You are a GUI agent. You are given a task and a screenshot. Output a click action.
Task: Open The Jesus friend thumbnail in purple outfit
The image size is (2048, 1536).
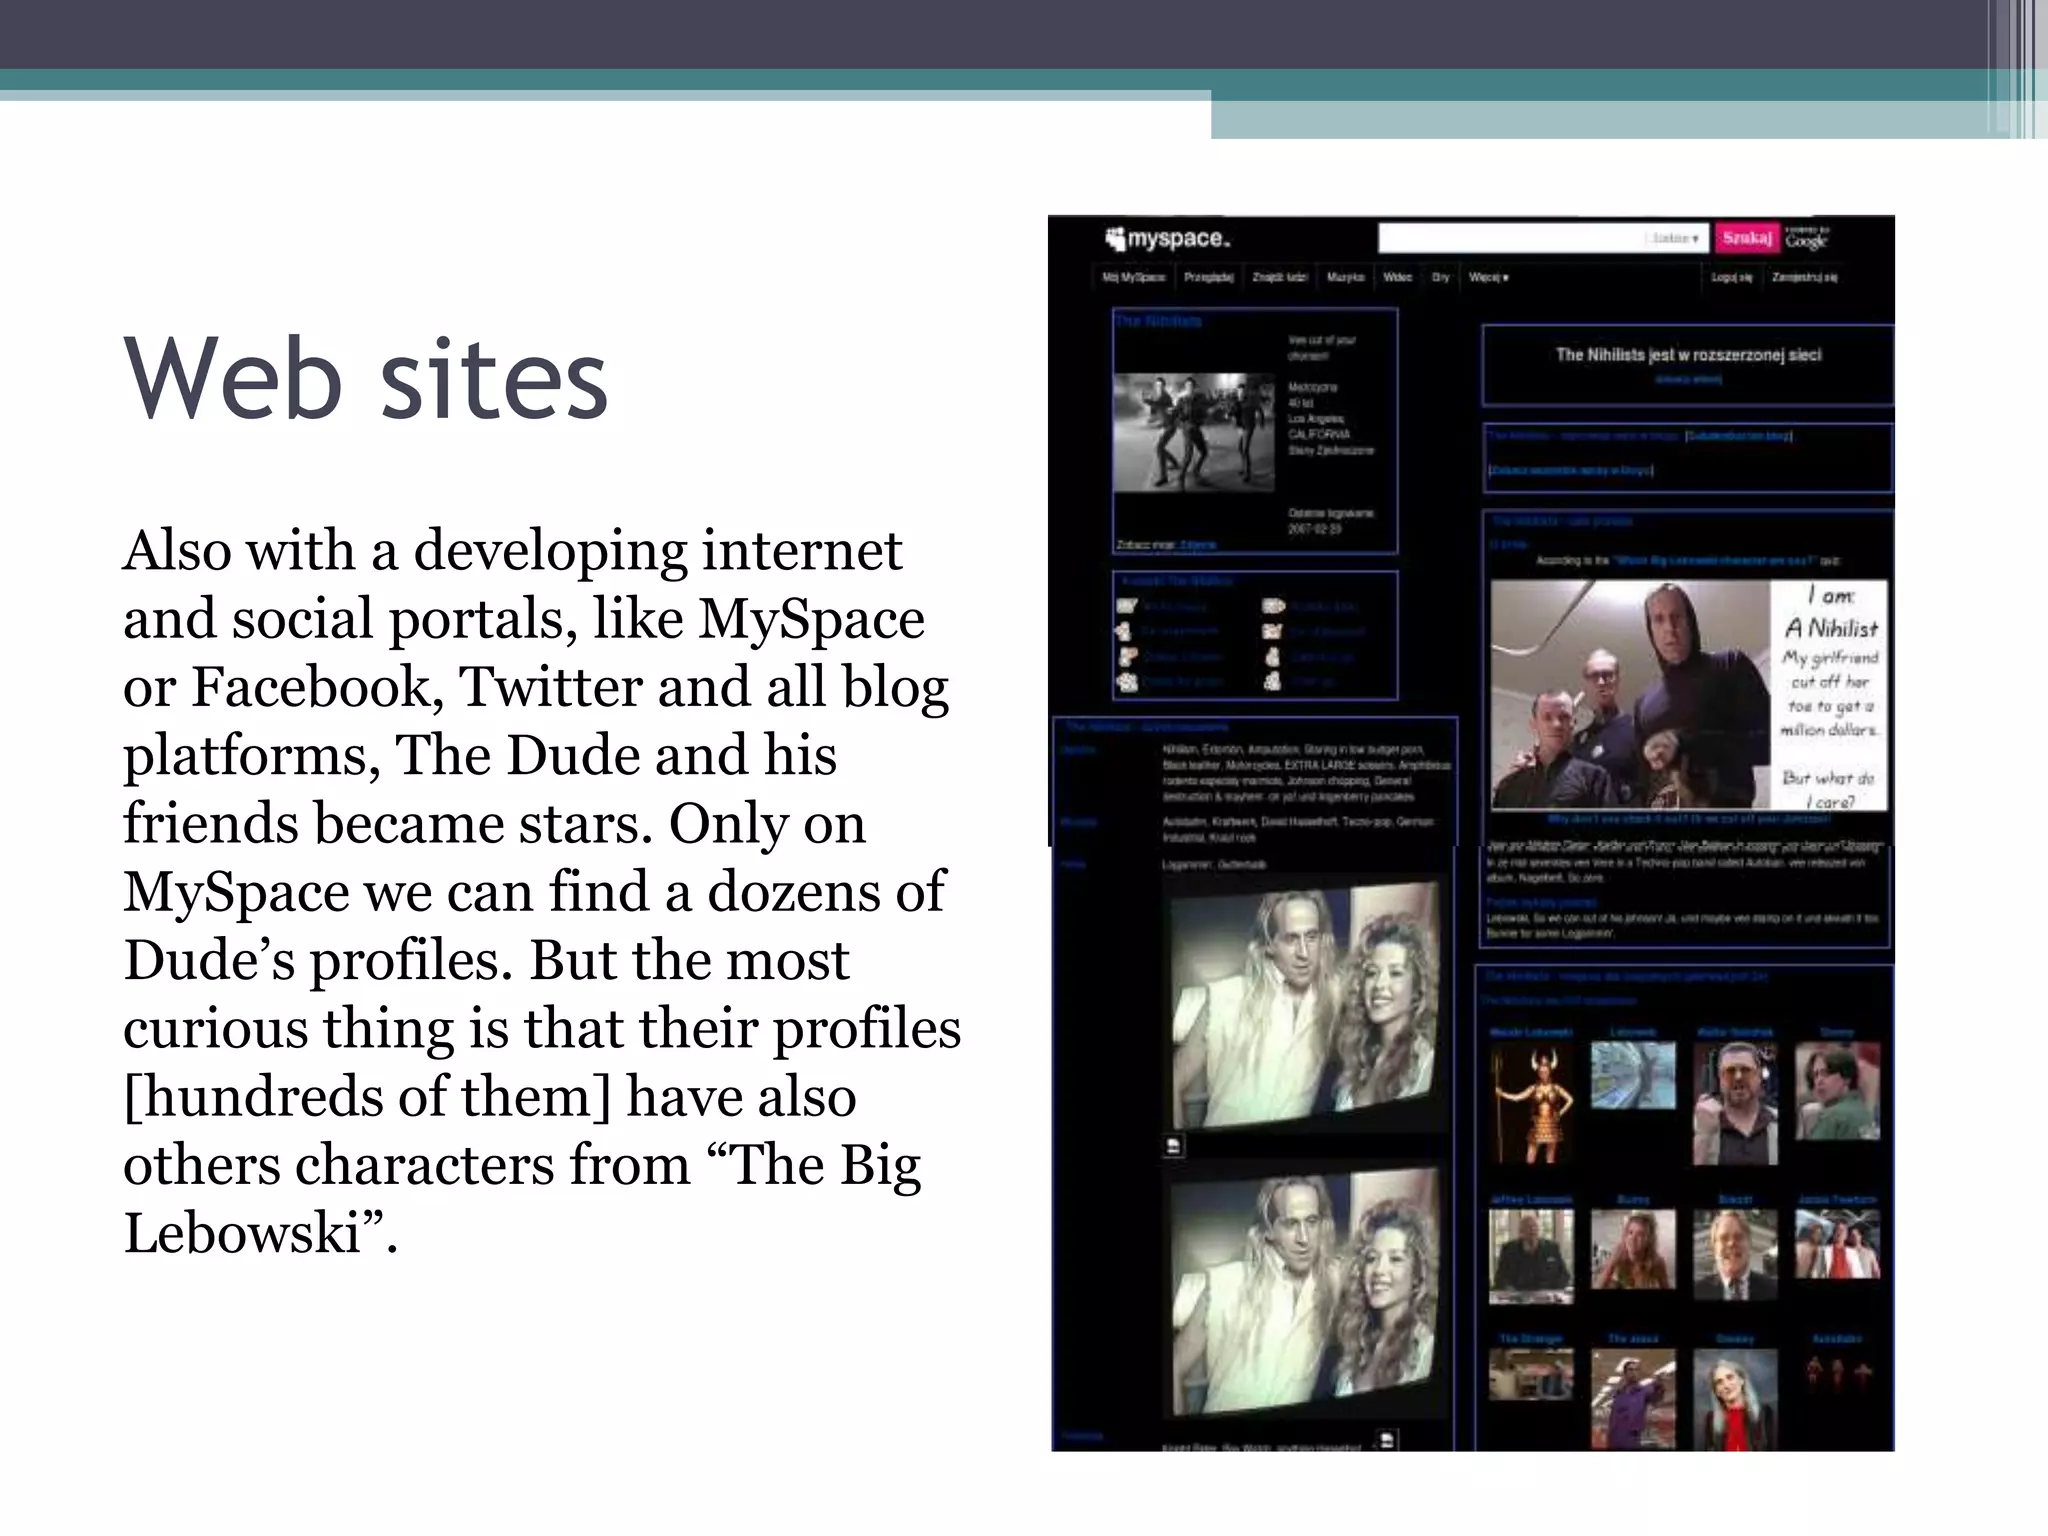[1633, 1398]
